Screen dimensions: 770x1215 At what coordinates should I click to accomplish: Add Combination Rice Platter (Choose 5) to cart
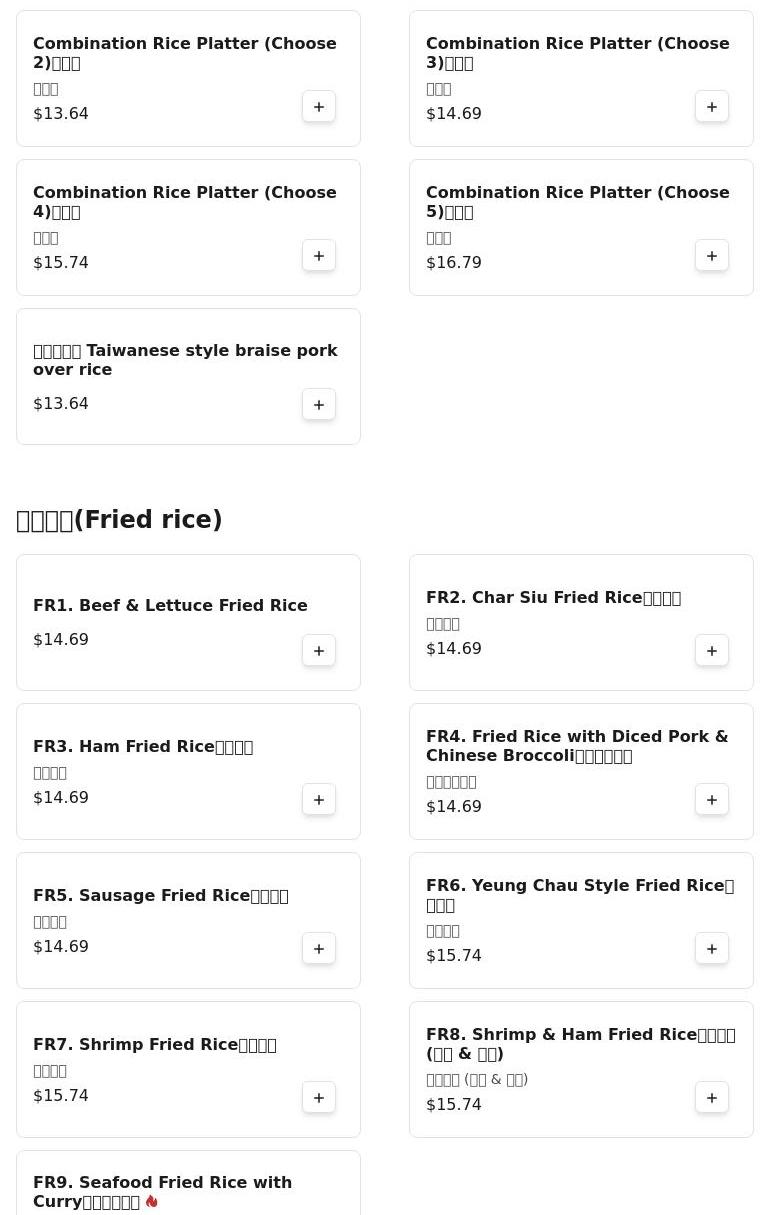pyautogui.click(x=712, y=256)
